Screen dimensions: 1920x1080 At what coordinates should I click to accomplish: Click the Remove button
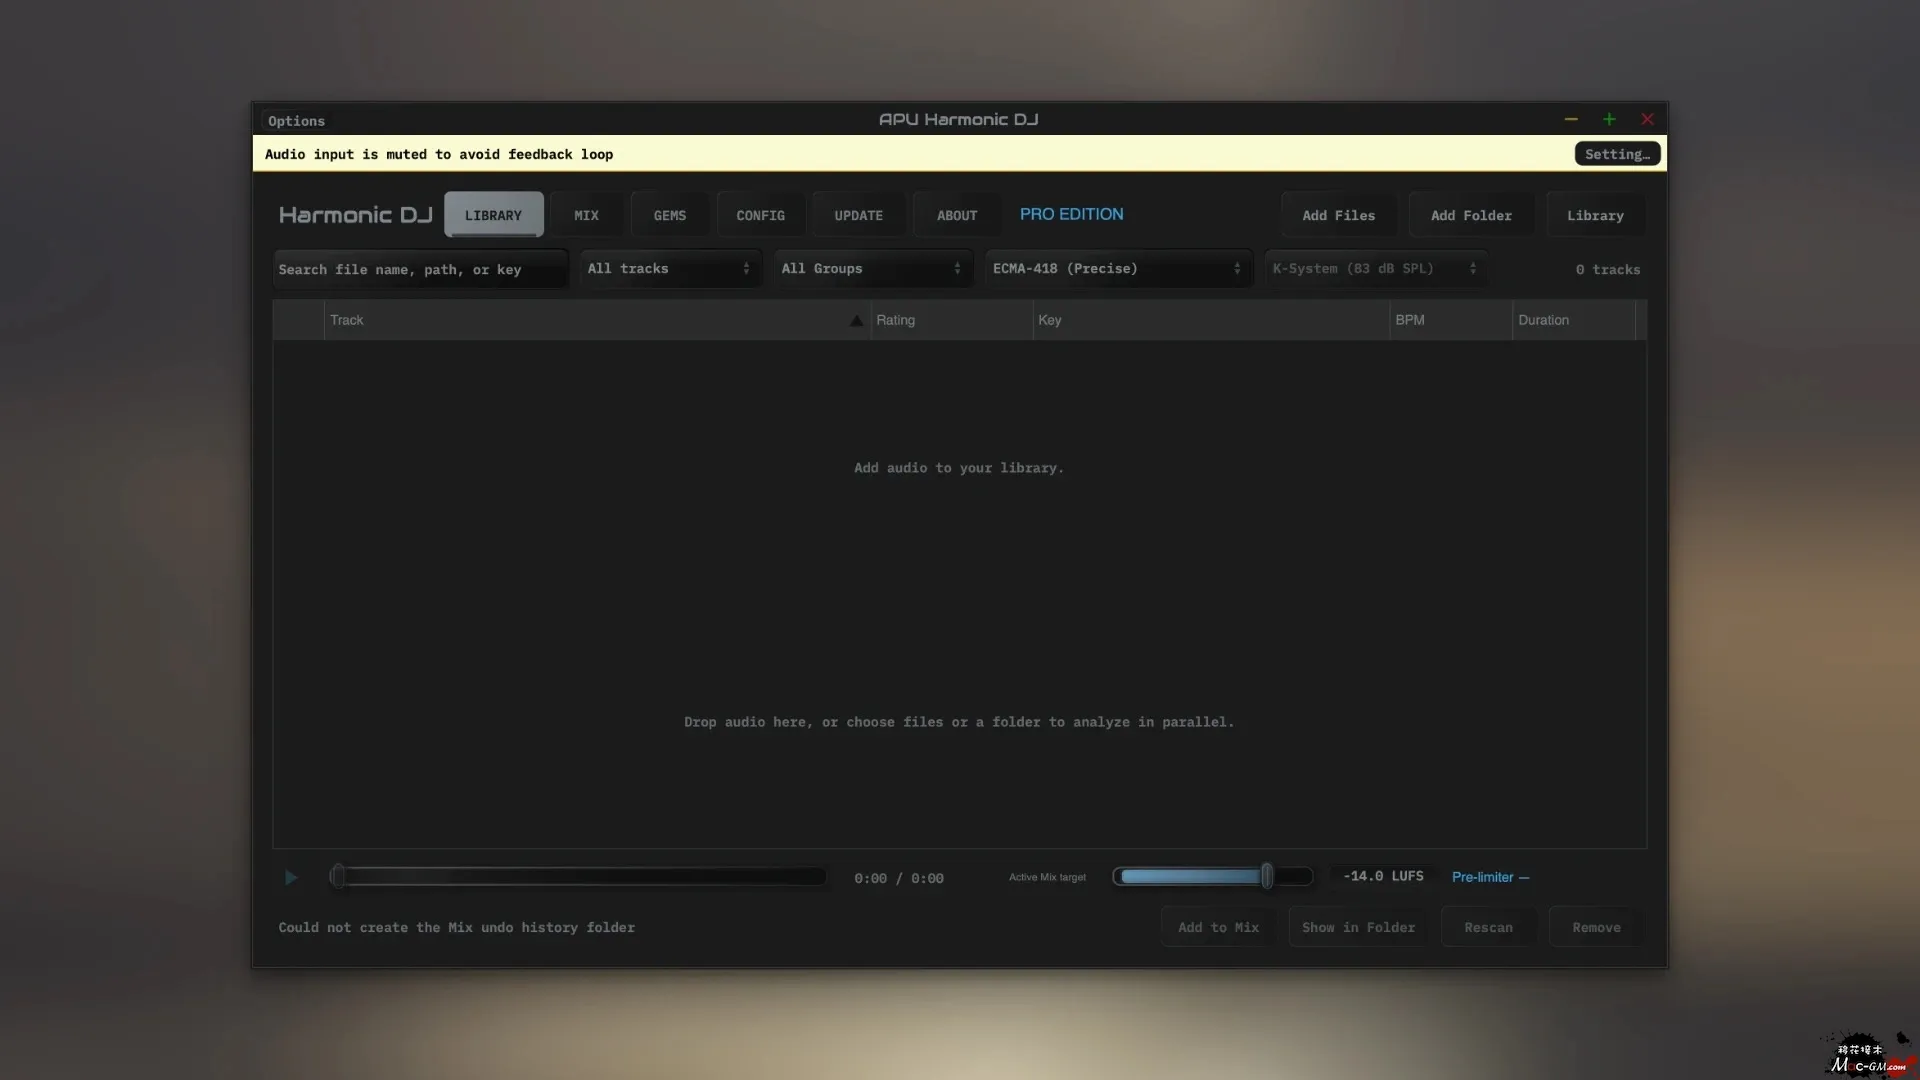click(1596, 927)
